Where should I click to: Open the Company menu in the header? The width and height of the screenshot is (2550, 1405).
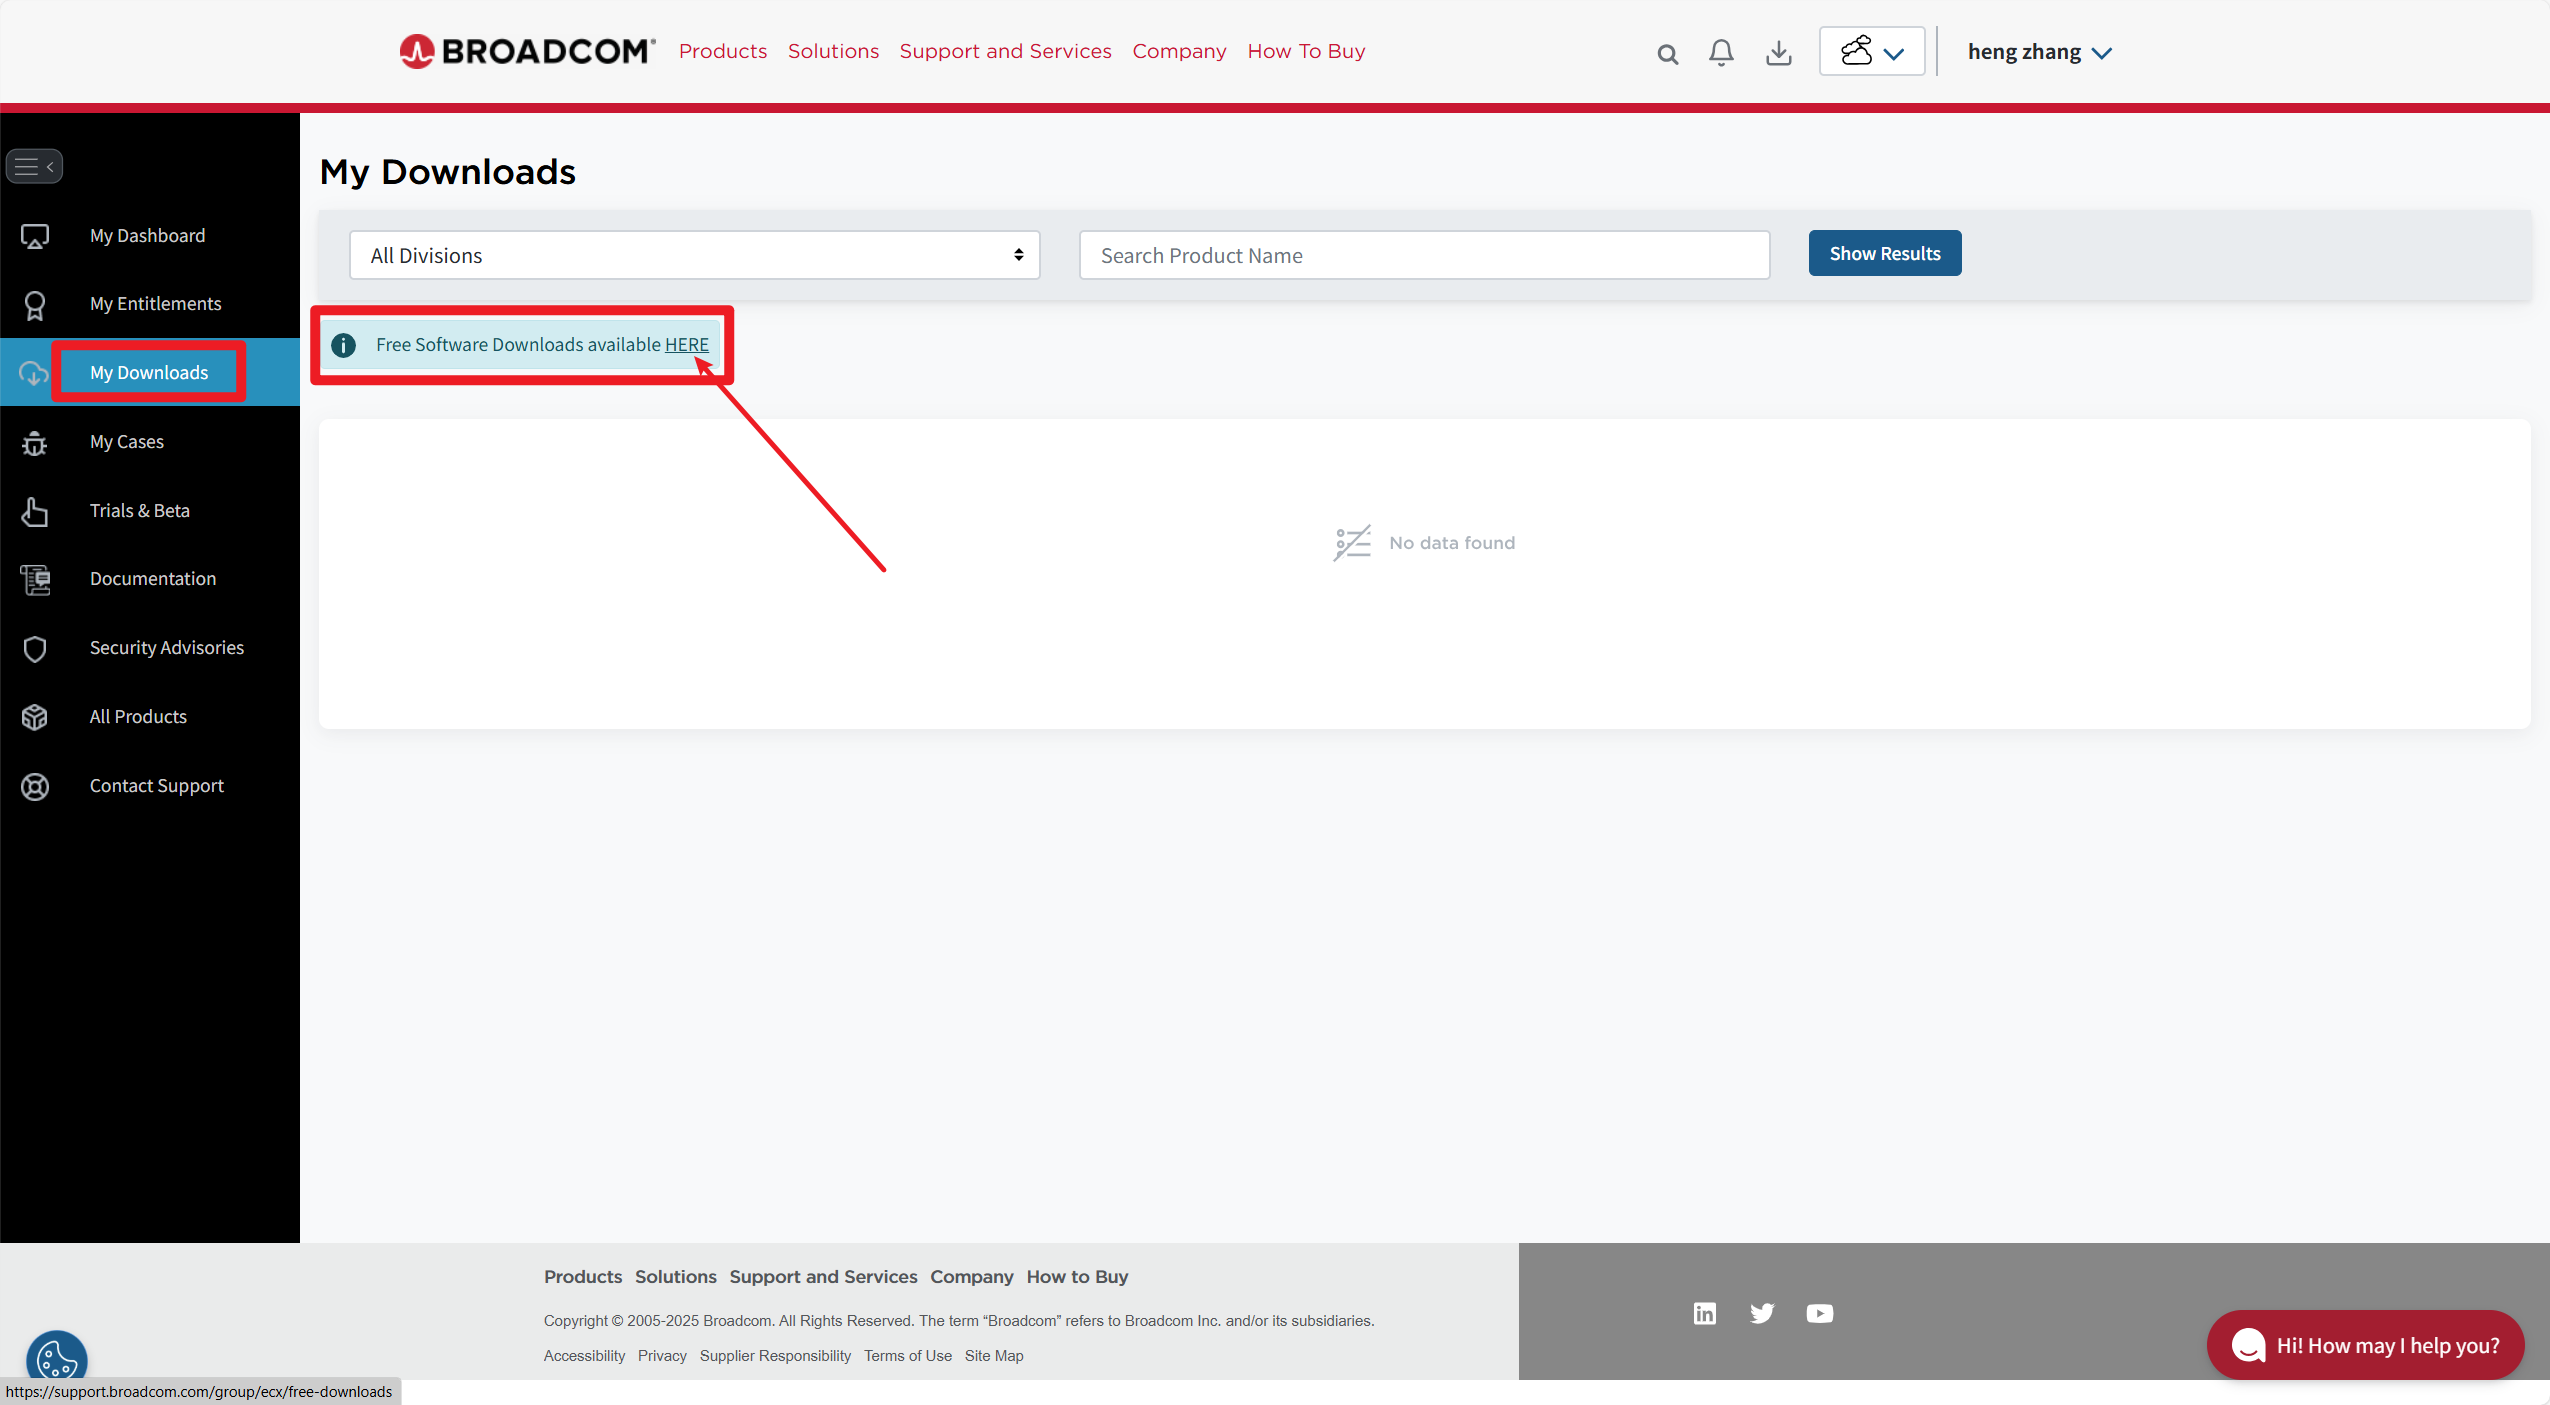click(1179, 51)
